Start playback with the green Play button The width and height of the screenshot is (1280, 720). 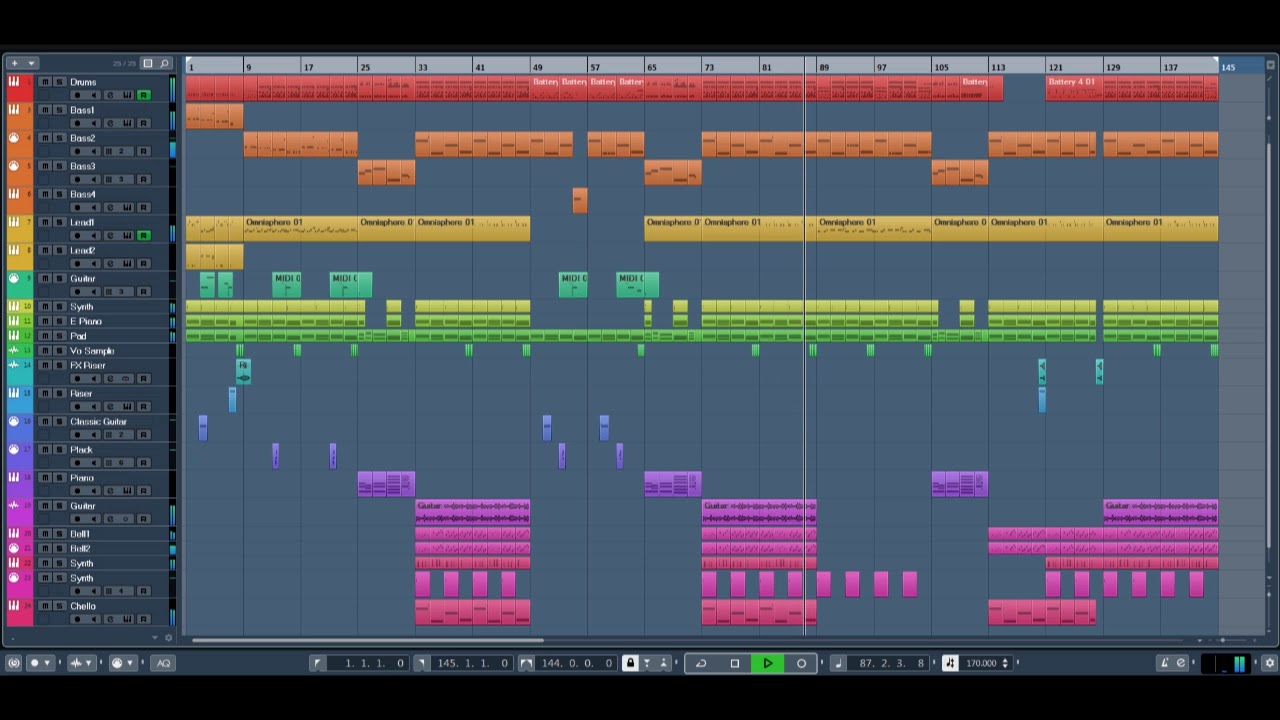point(767,663)
